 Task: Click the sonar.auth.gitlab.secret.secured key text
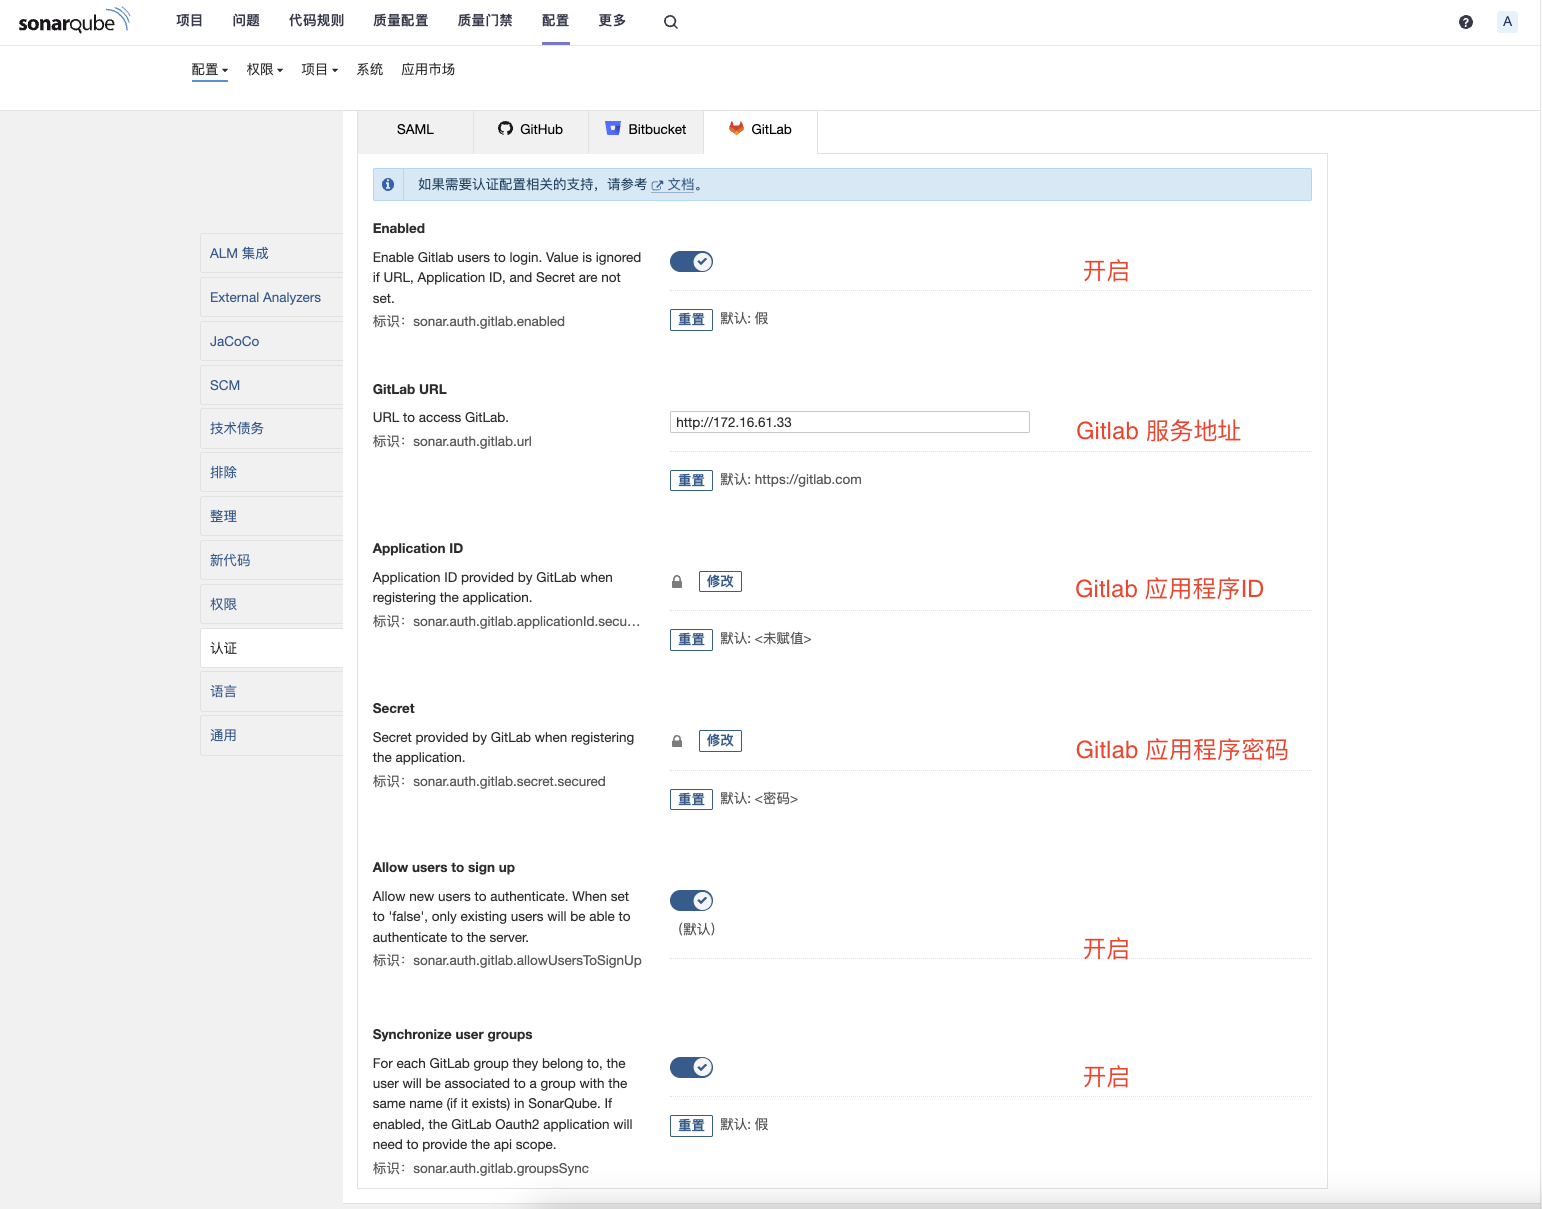tap(509, 782)
